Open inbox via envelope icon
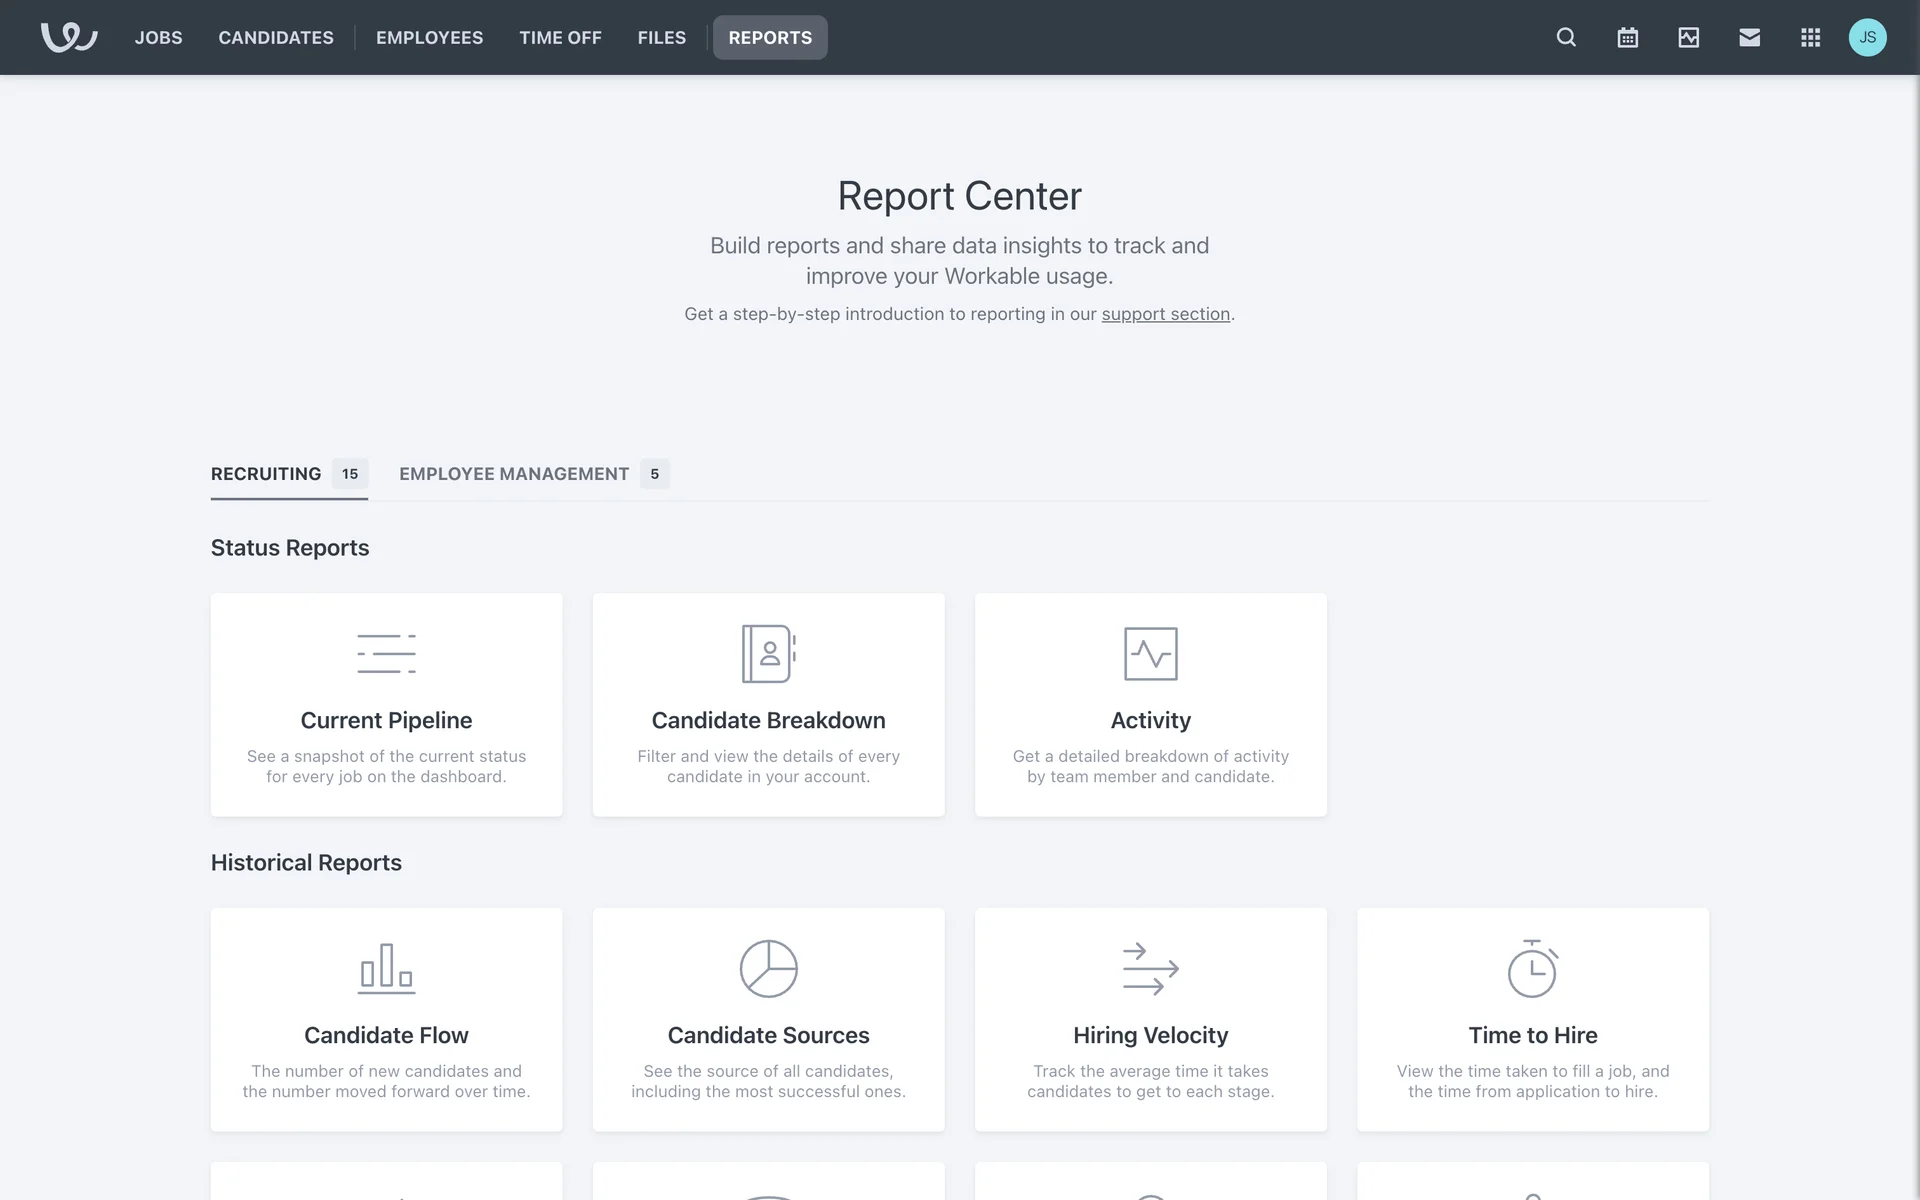Image resolution: width=1920 pixels, height=1200 pixels. pyautogui.click(x=1749, y=37)
